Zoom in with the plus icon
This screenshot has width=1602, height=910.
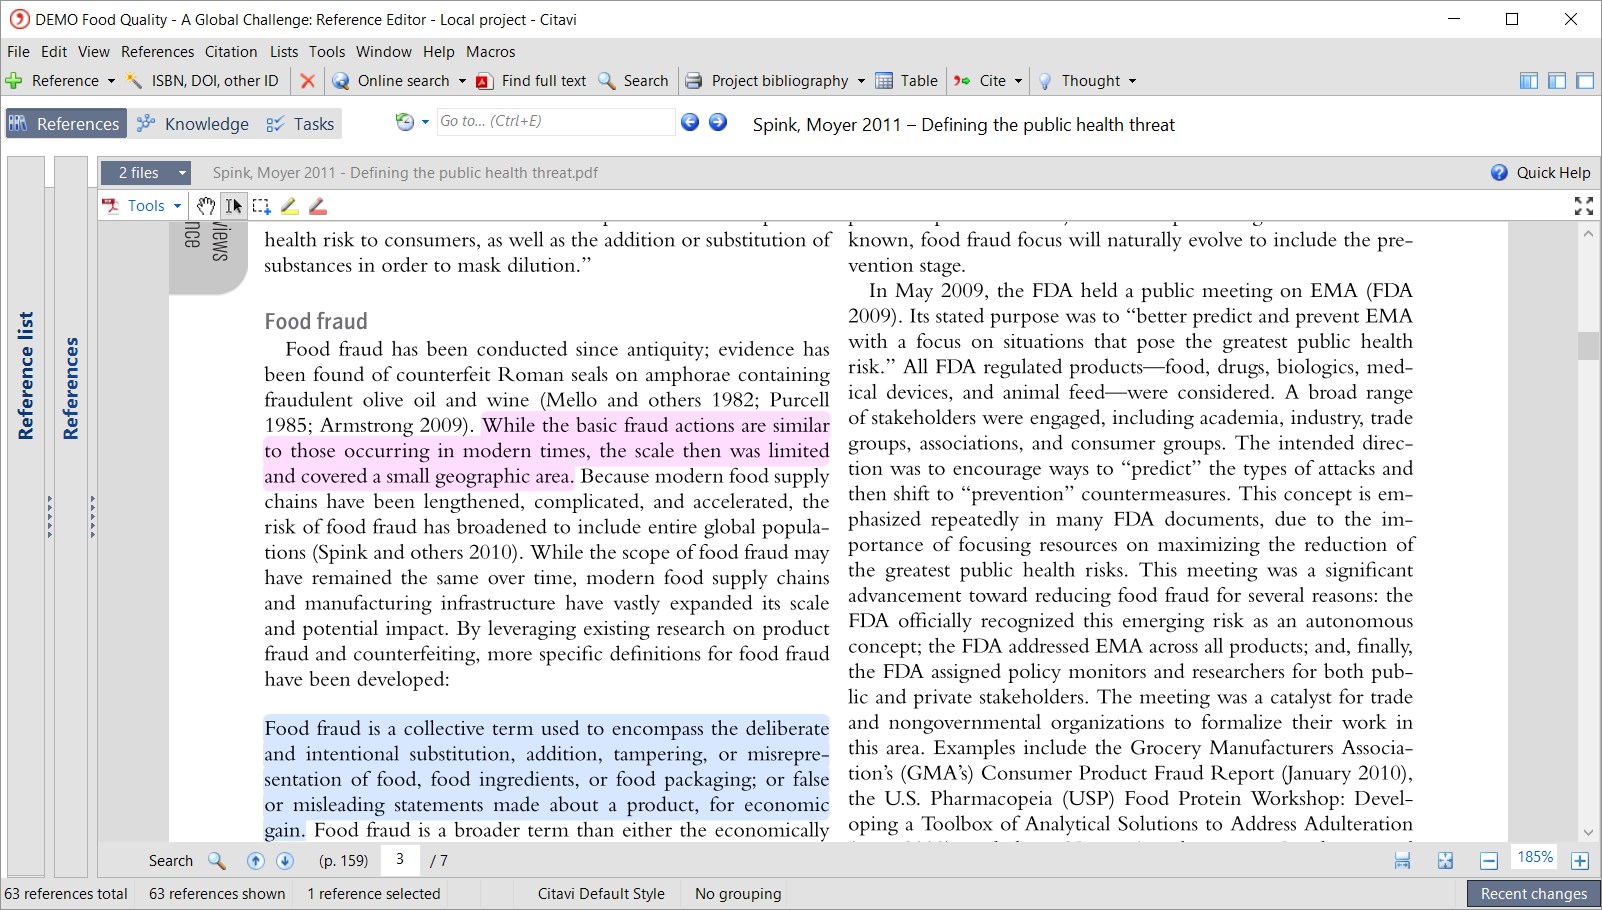[1580, 861]
